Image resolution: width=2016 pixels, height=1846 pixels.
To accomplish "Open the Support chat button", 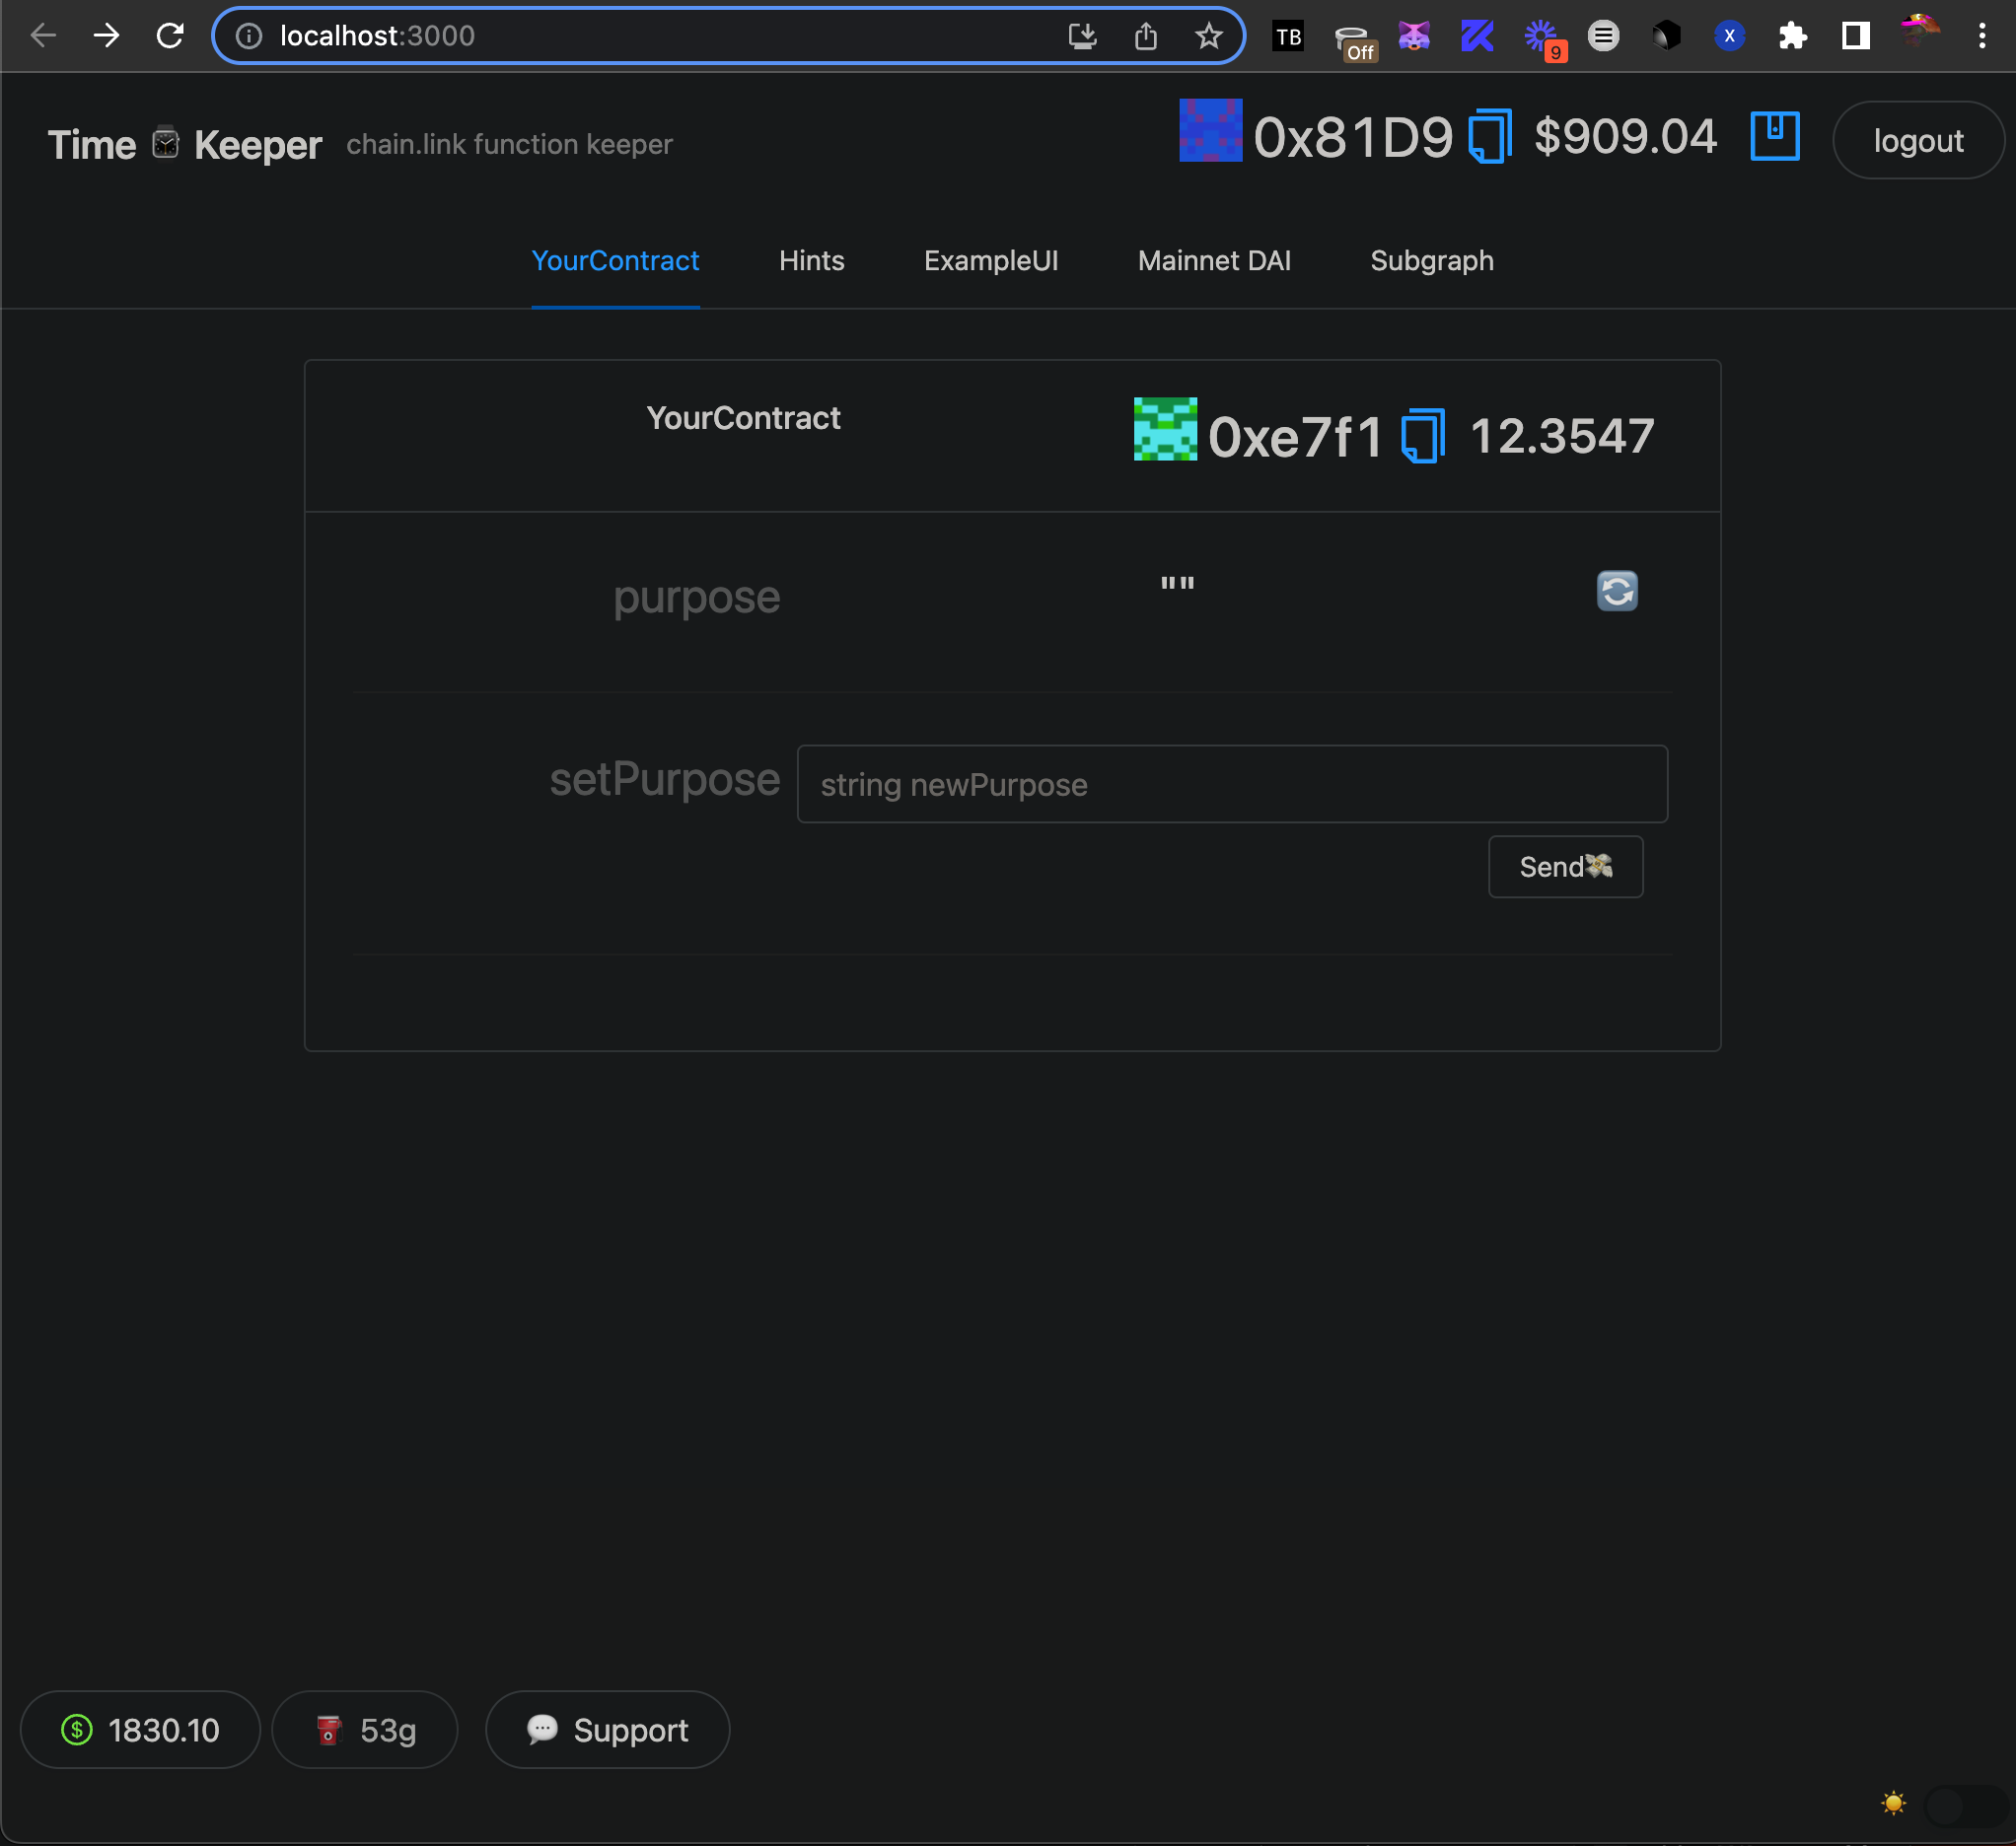I will [607, 1729].
